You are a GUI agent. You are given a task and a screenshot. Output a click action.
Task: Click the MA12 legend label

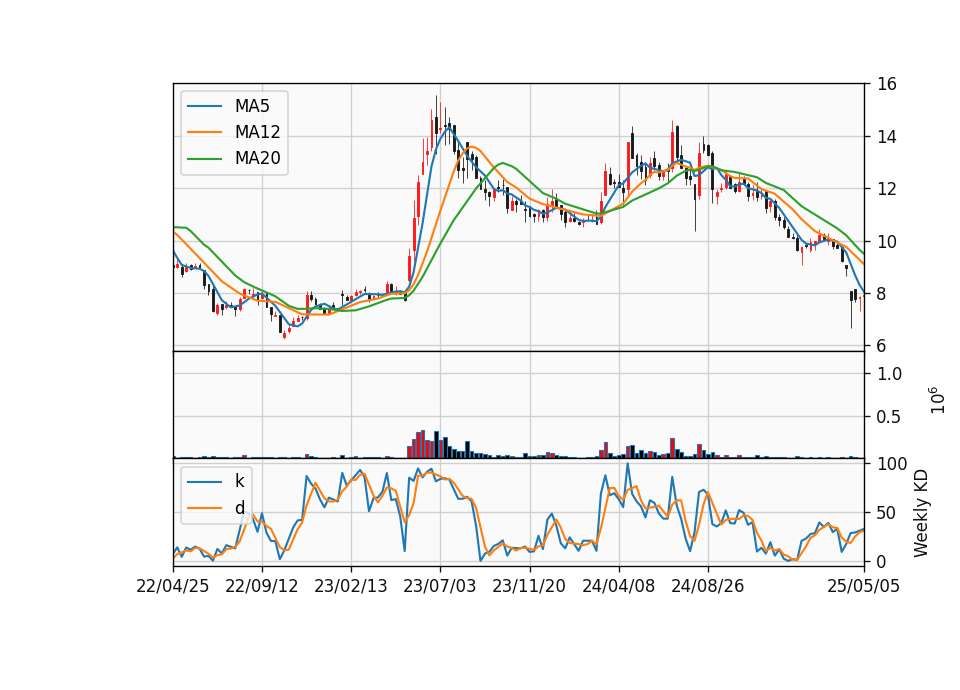coord(257,132)
